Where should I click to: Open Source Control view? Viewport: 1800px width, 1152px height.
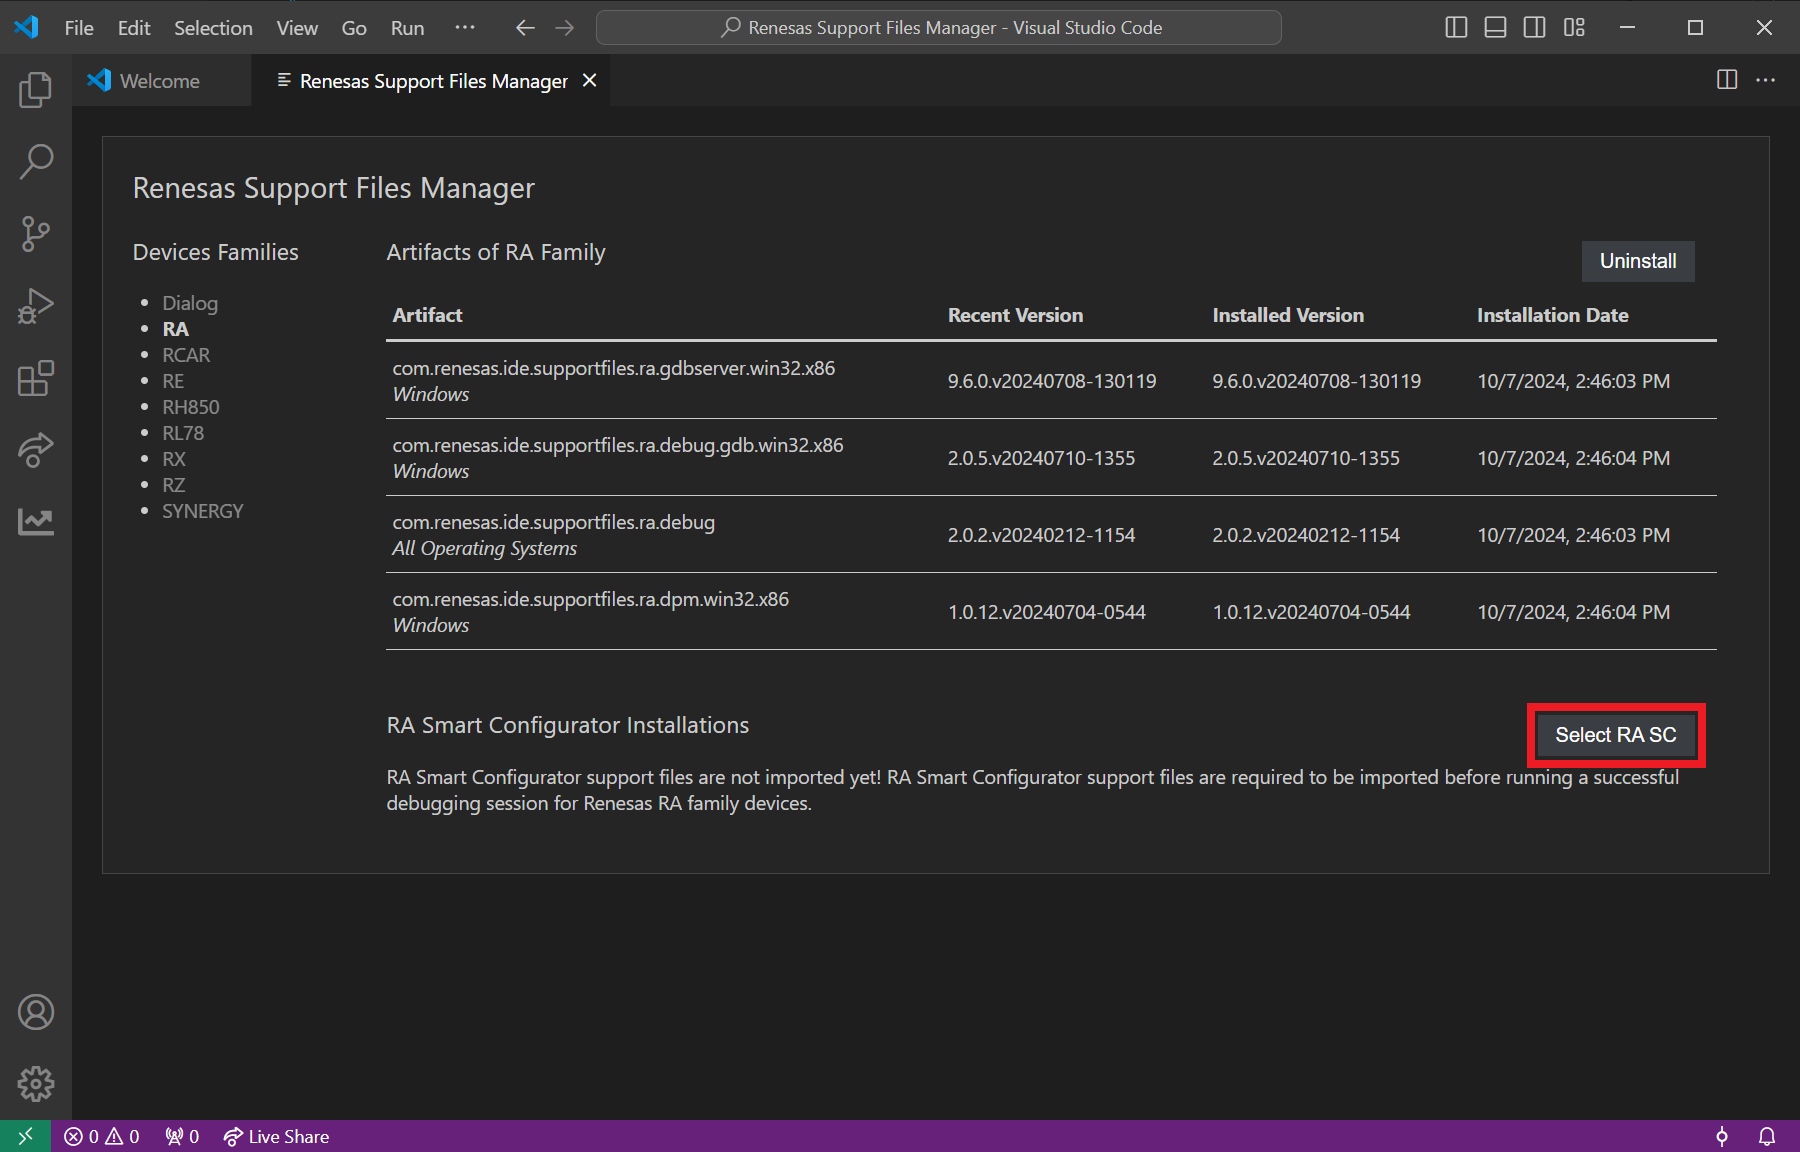(36, 234)
